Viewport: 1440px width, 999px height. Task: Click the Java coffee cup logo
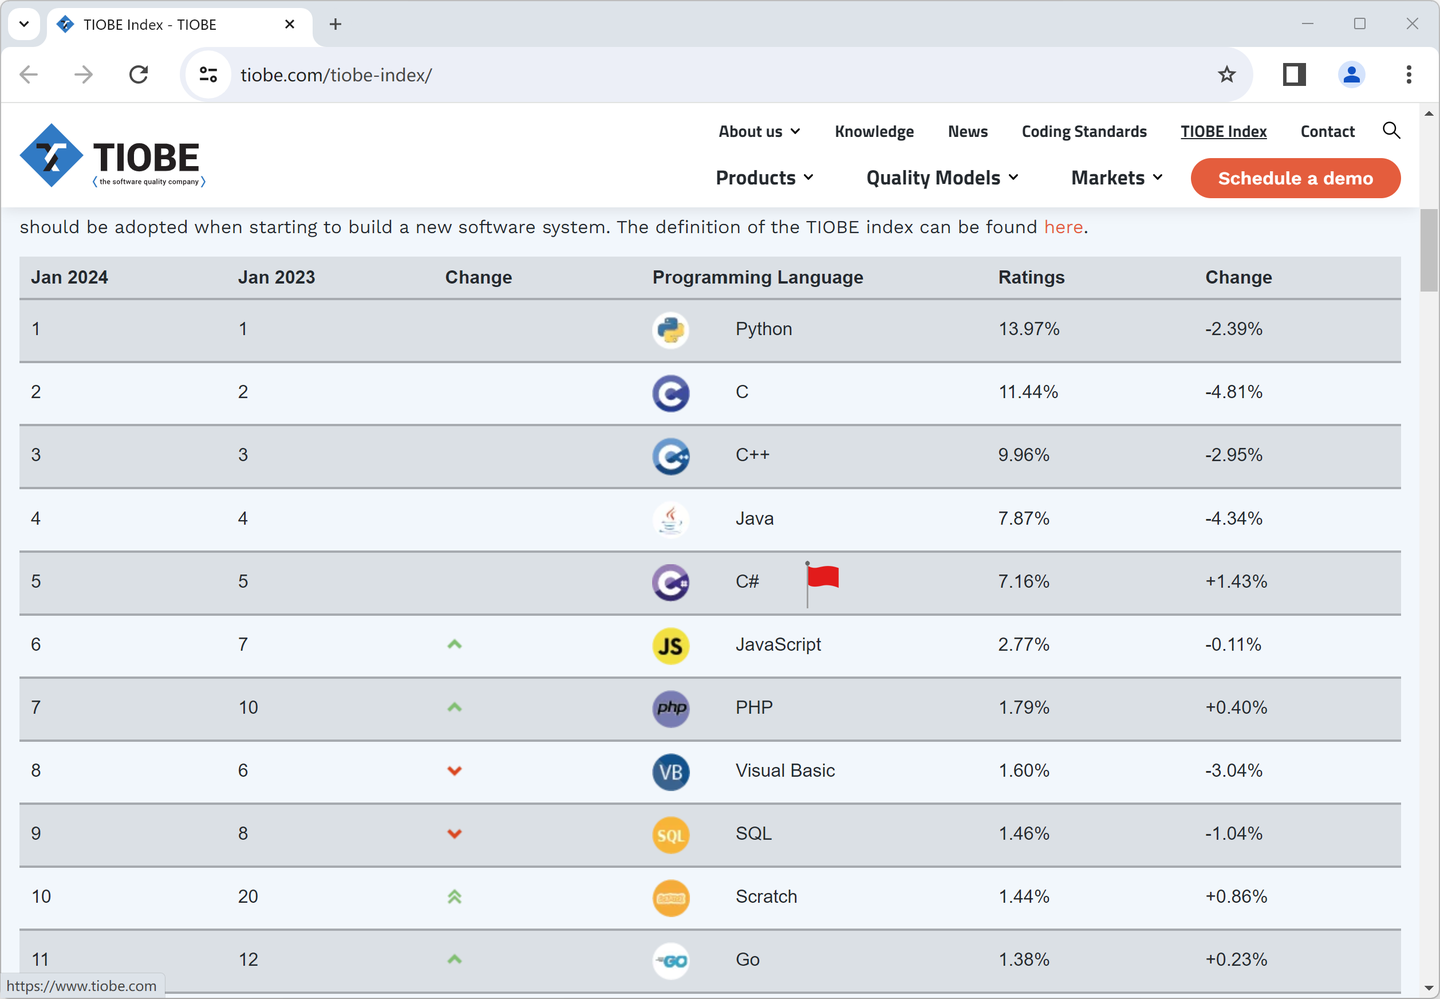click(x=671, y=519)
